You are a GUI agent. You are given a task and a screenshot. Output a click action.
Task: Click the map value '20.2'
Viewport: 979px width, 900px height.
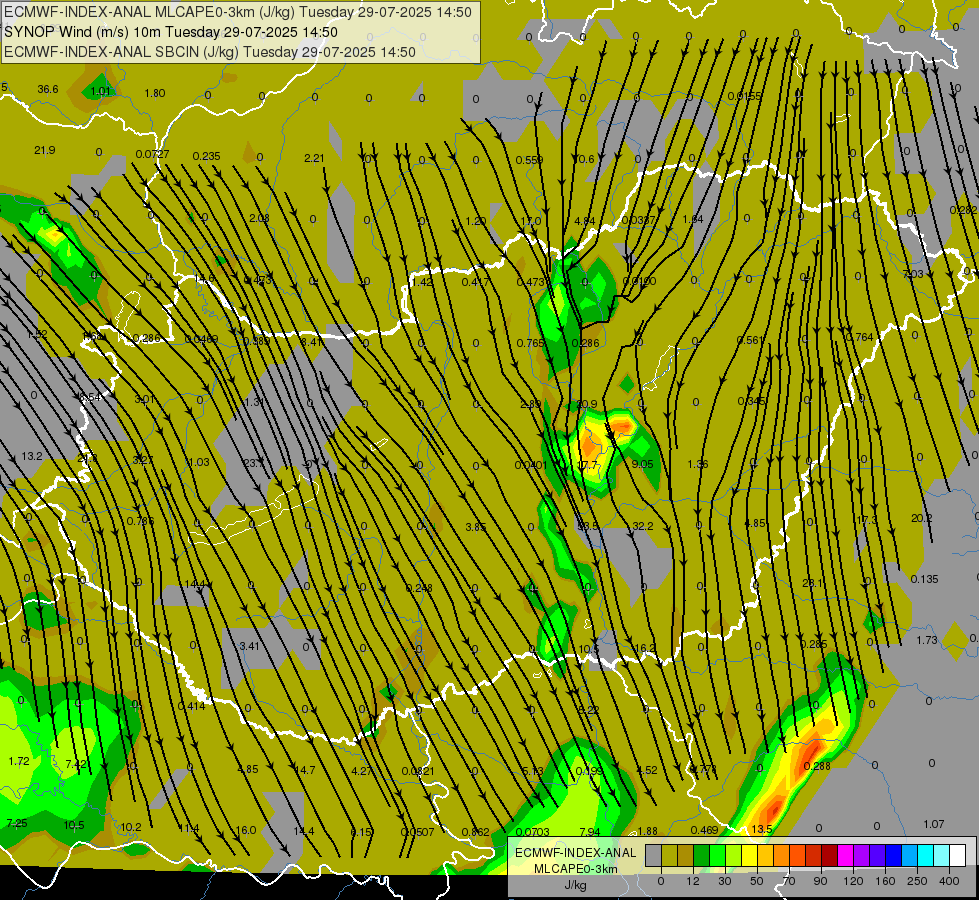tap(922, 518)
